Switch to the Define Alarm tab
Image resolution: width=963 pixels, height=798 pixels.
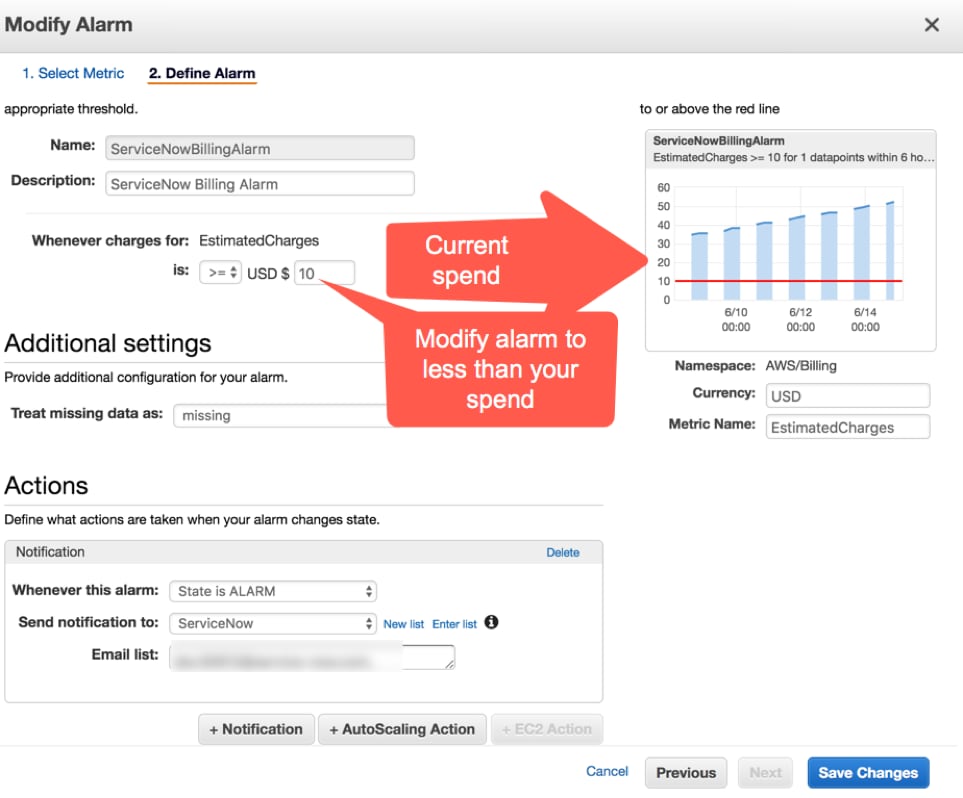coord(201,73)
